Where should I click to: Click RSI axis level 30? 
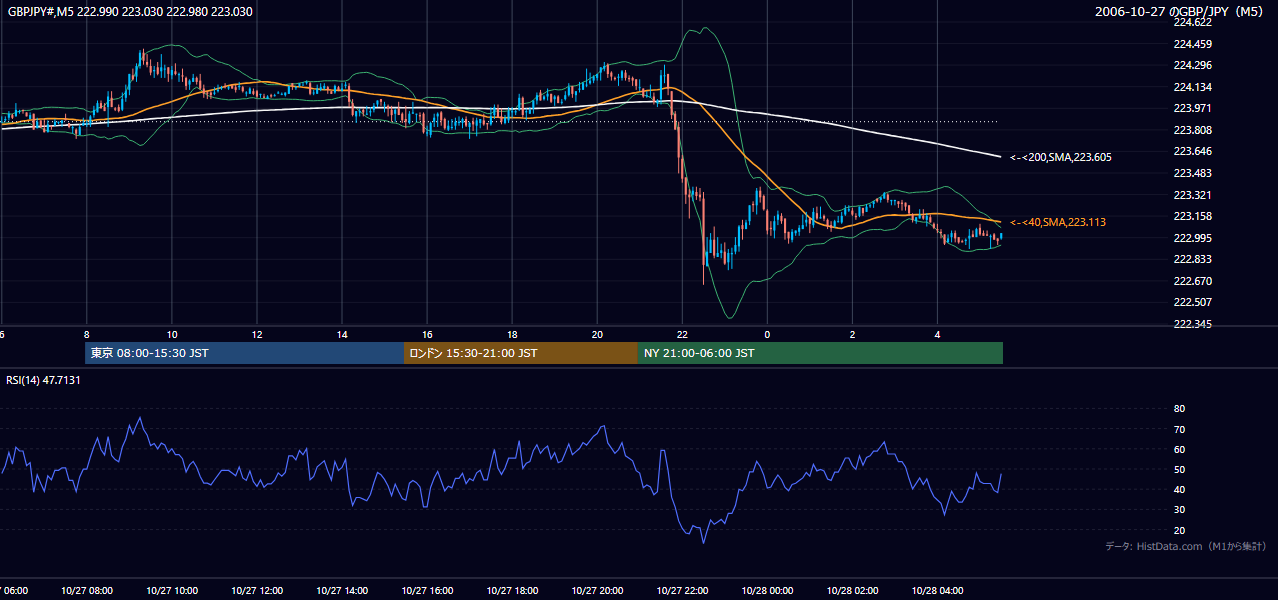click(x=1179, y=510)
